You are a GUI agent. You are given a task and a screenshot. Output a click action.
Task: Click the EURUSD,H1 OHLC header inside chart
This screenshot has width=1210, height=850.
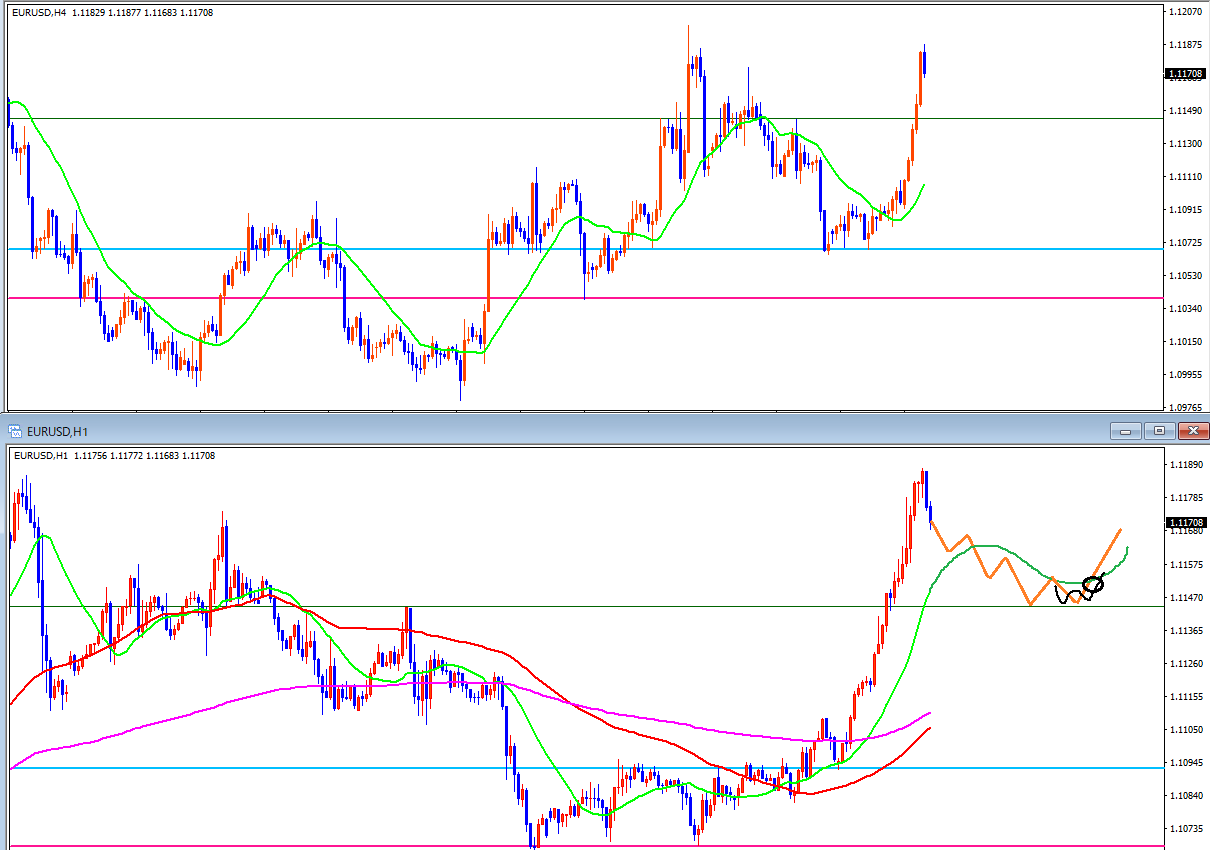(113, 456)
